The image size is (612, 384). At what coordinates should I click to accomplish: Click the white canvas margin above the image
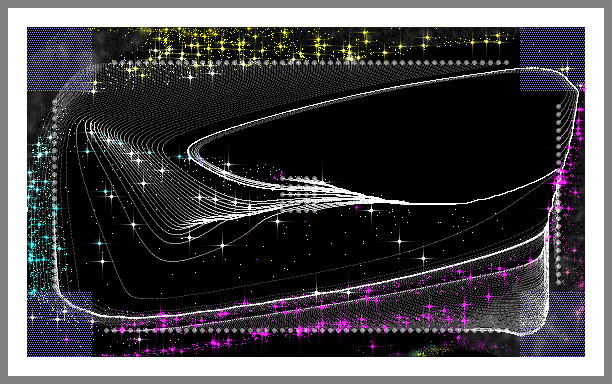306,17
